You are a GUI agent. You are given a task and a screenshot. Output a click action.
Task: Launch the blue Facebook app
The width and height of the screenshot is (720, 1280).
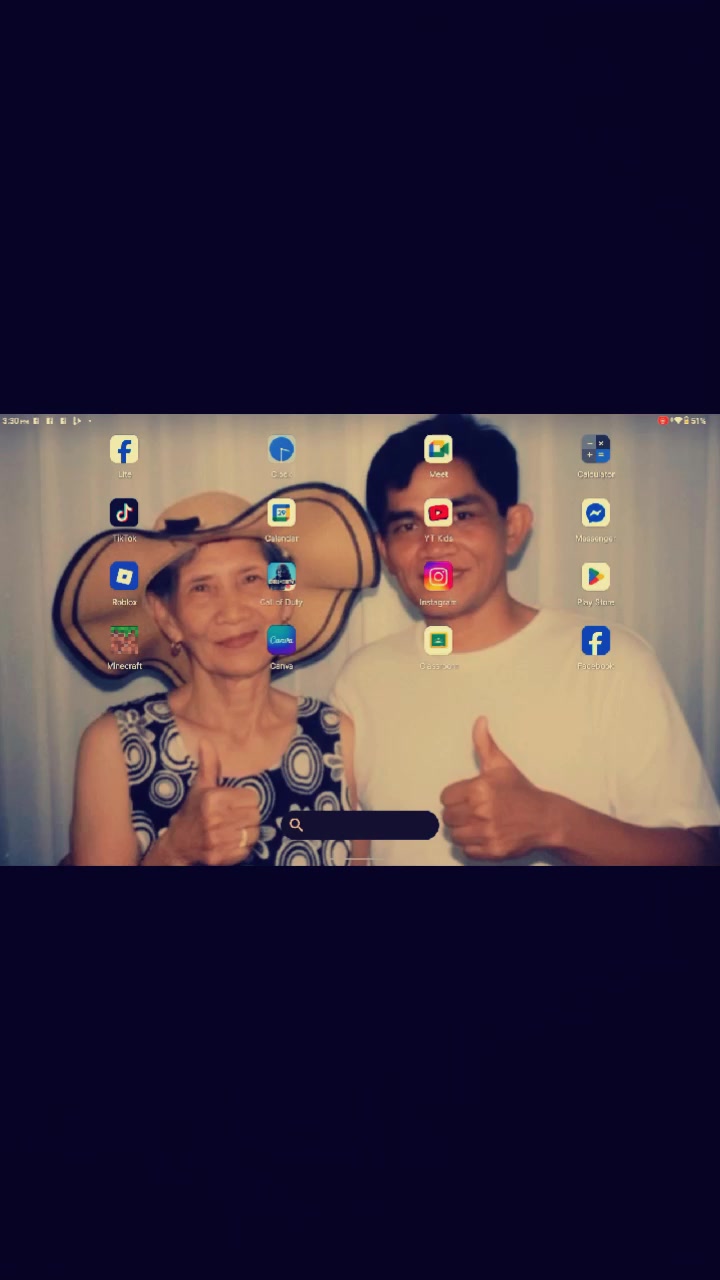(595, 641)
